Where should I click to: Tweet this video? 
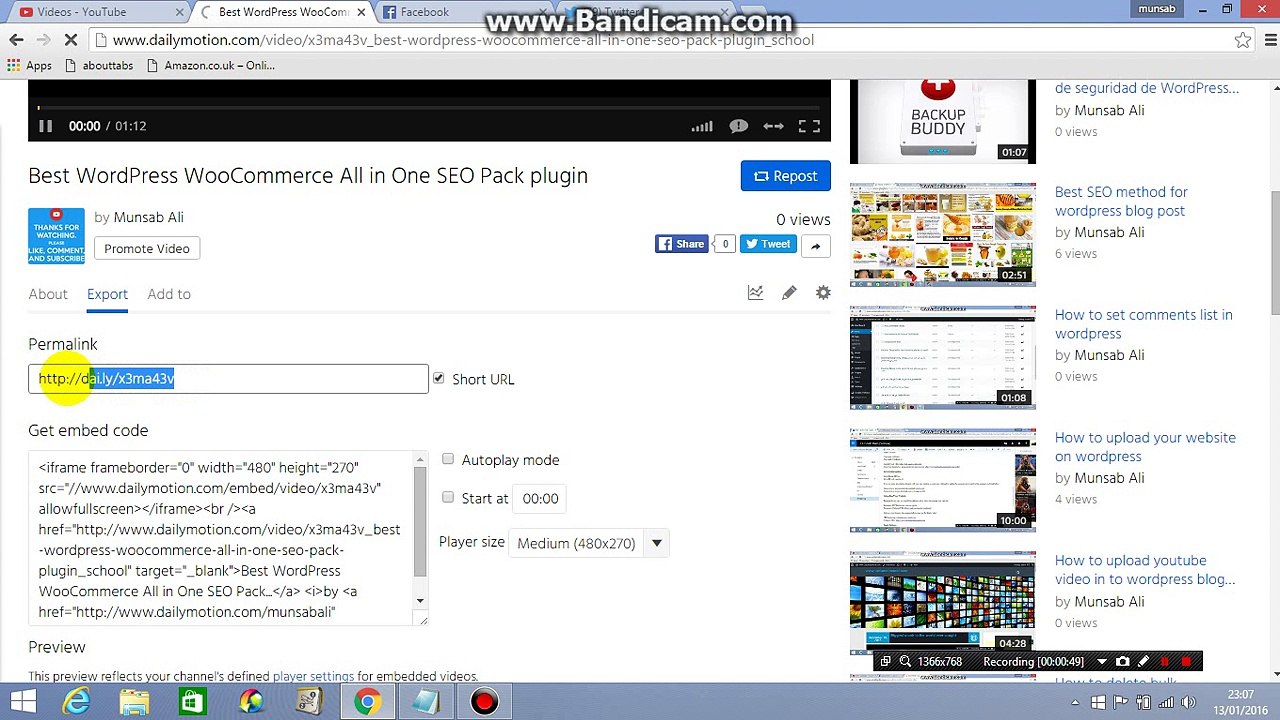click(x=768, y=244)
